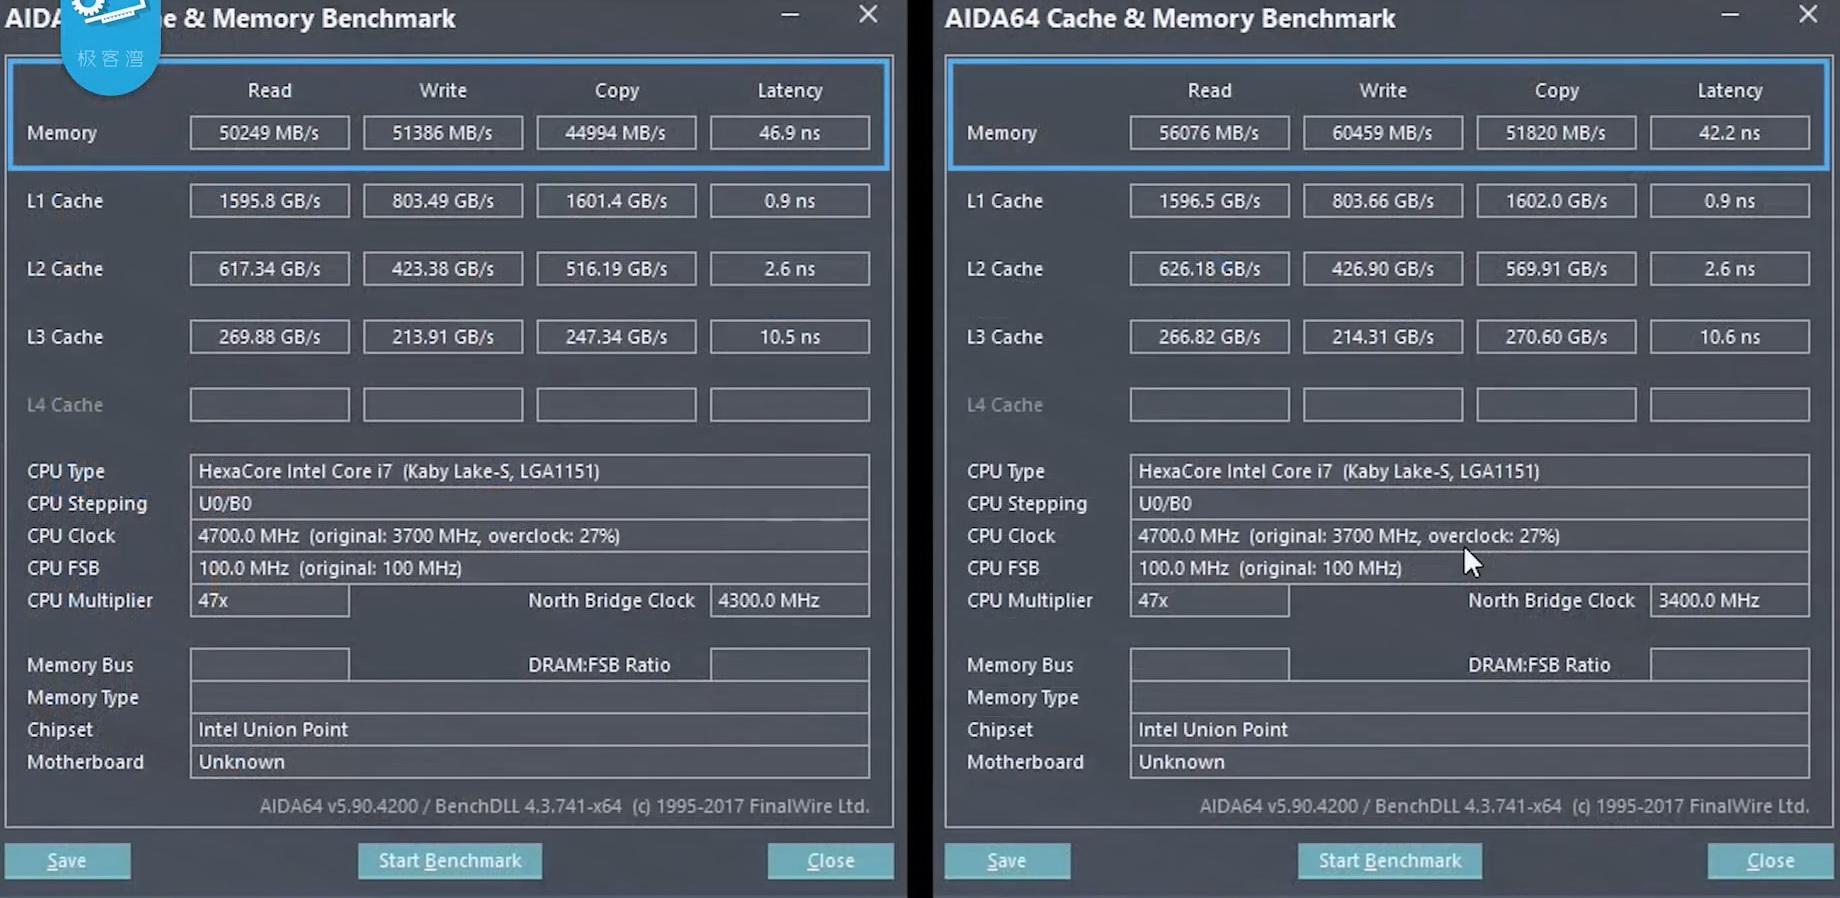Screen dimensions: 1840x898
Task: Select the 50249 MB/s Memory Read field
Action: coord(269,133)
